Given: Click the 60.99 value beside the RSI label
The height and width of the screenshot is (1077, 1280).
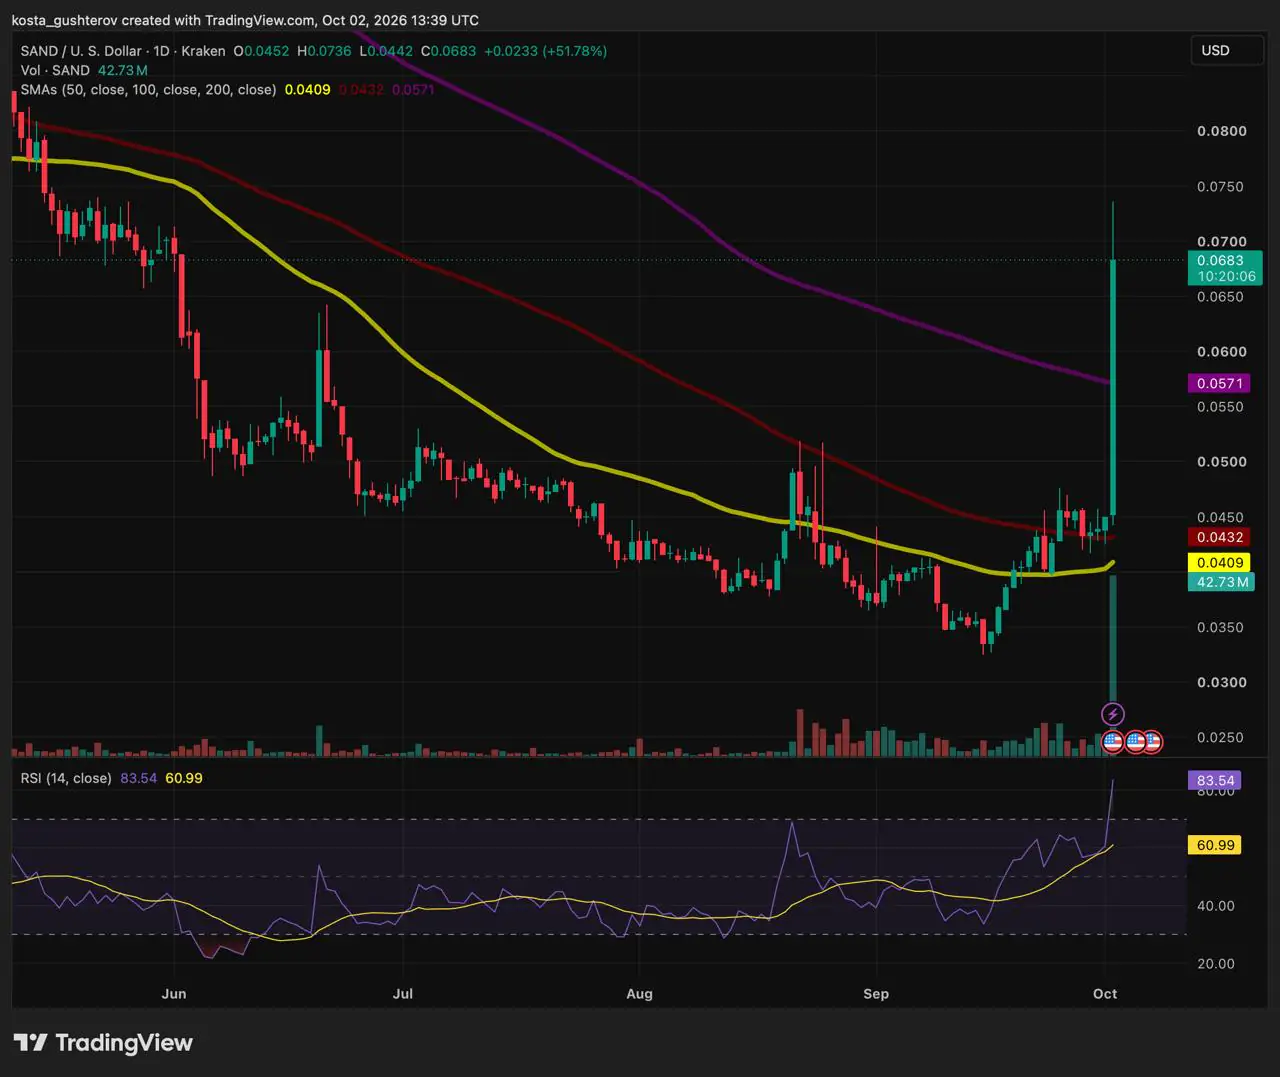Looking at the screenshot, I should point(184,778).
